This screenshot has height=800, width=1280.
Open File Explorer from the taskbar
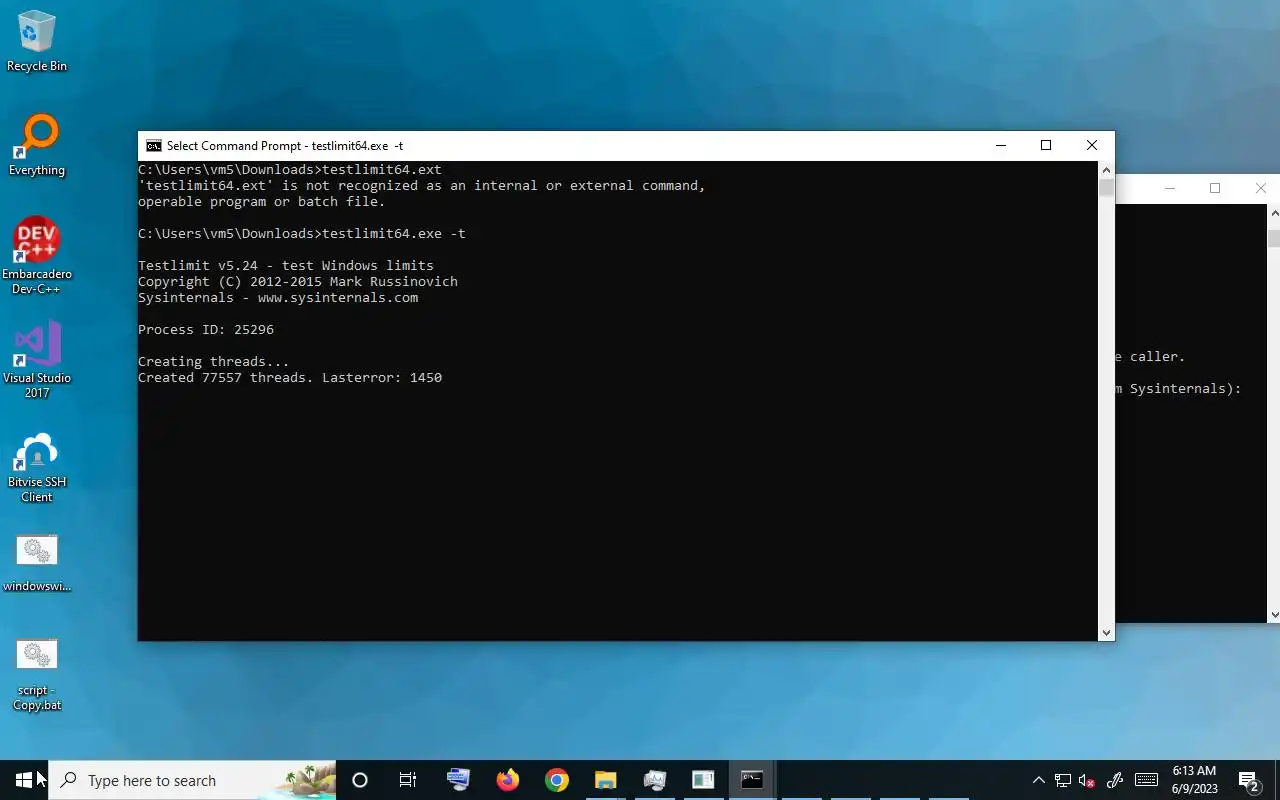[x=605, y=780]
